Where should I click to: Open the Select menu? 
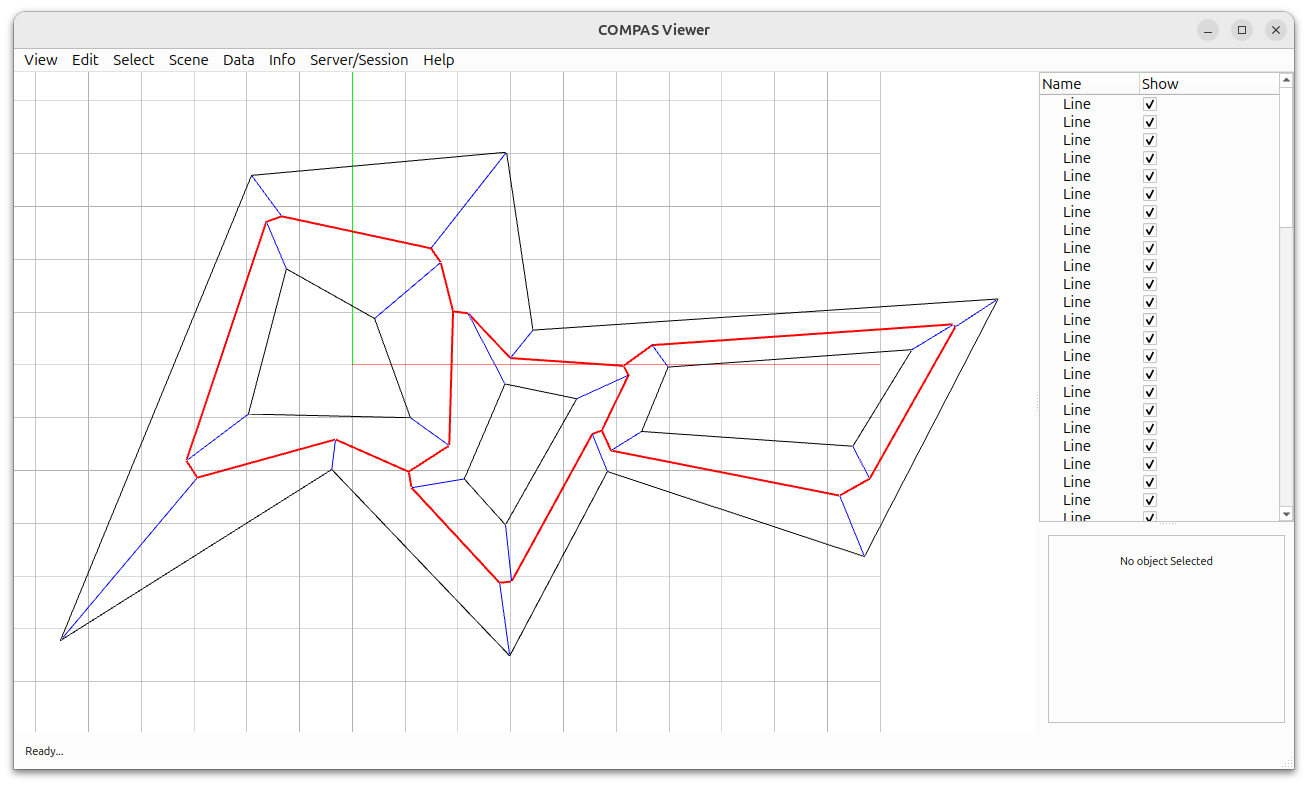(x=133, y=60)
